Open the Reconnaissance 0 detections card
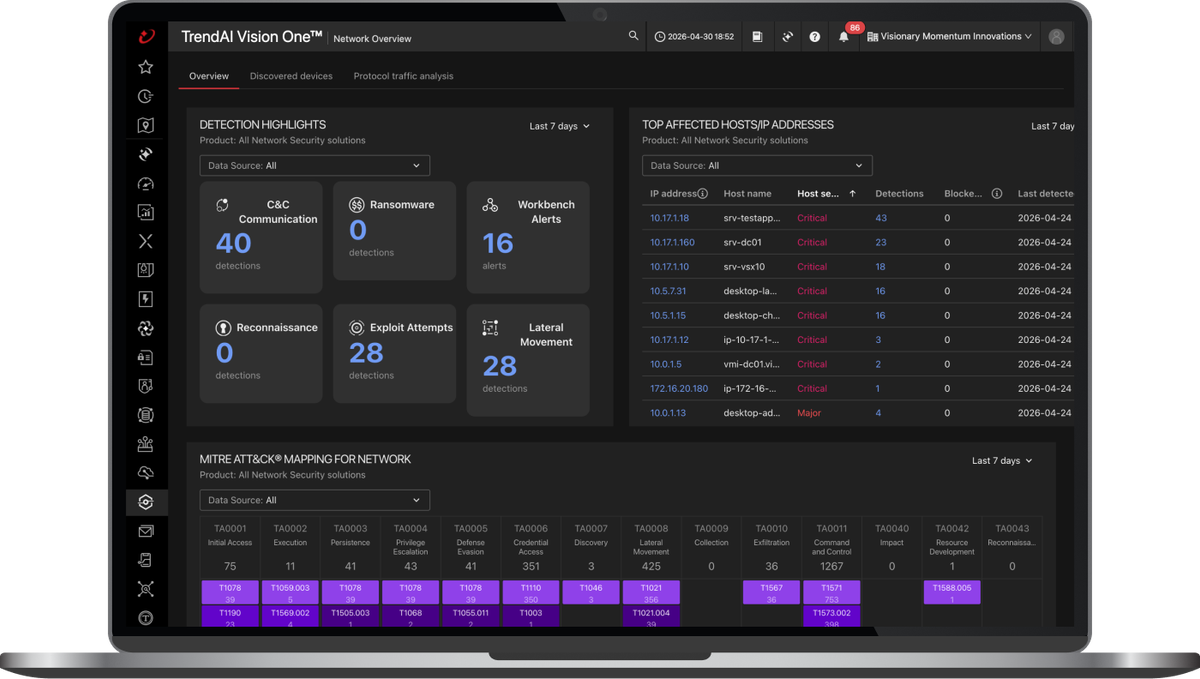 [261, 354]
